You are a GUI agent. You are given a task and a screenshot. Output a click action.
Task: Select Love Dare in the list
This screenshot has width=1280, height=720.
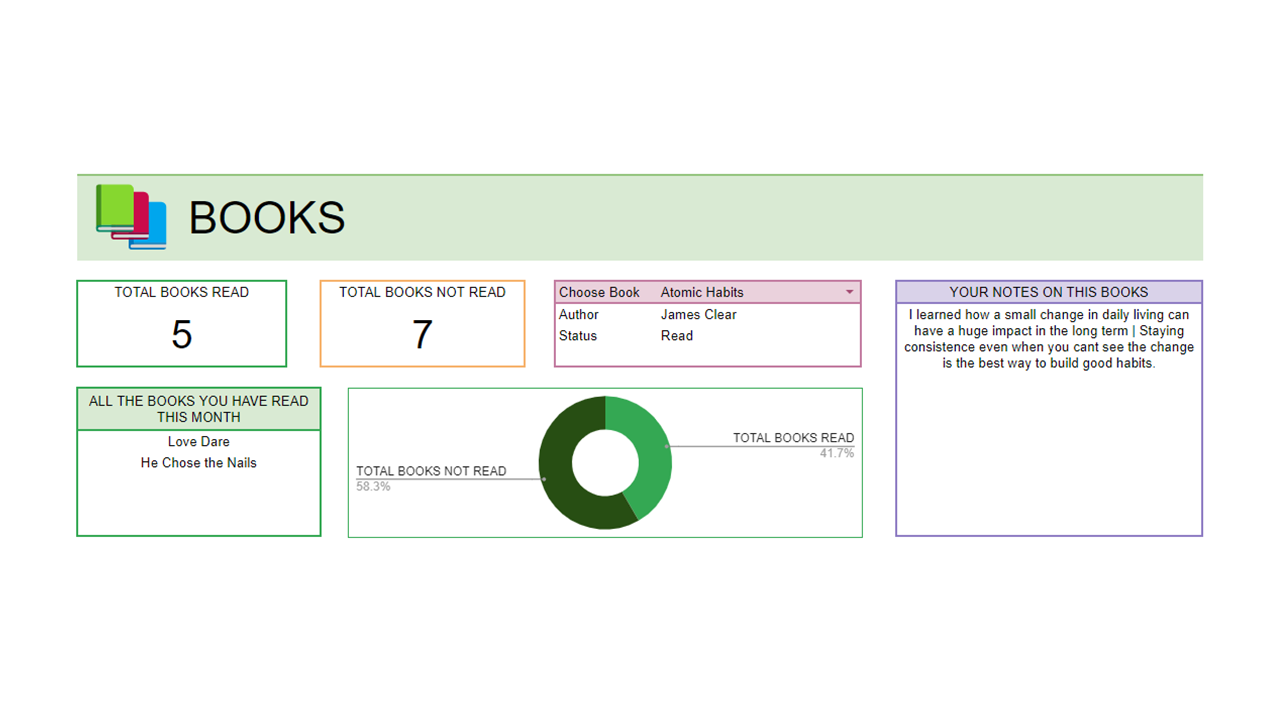coord(199,441)
